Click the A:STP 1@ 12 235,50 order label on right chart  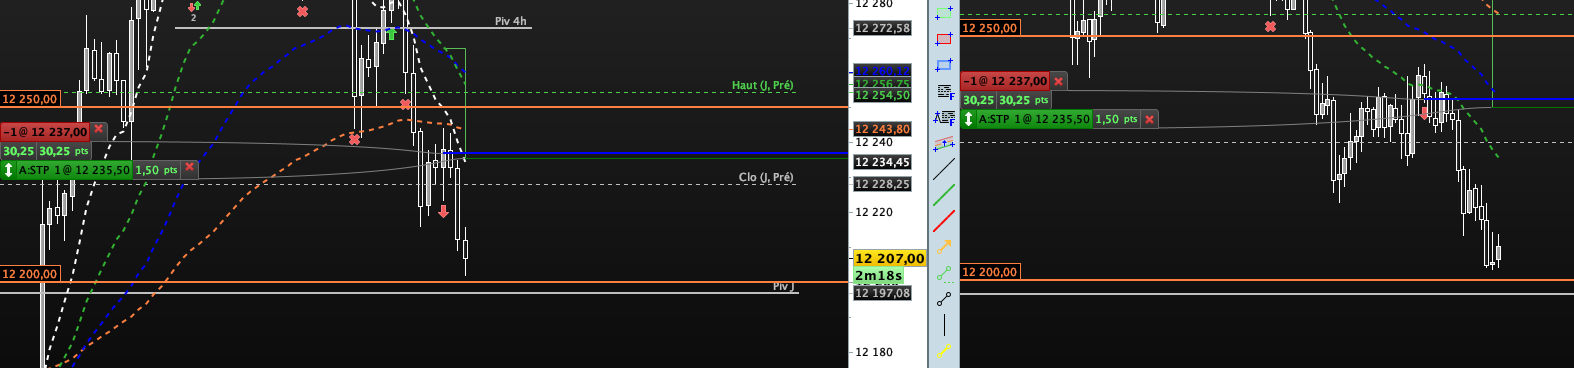click(1034, 119)
